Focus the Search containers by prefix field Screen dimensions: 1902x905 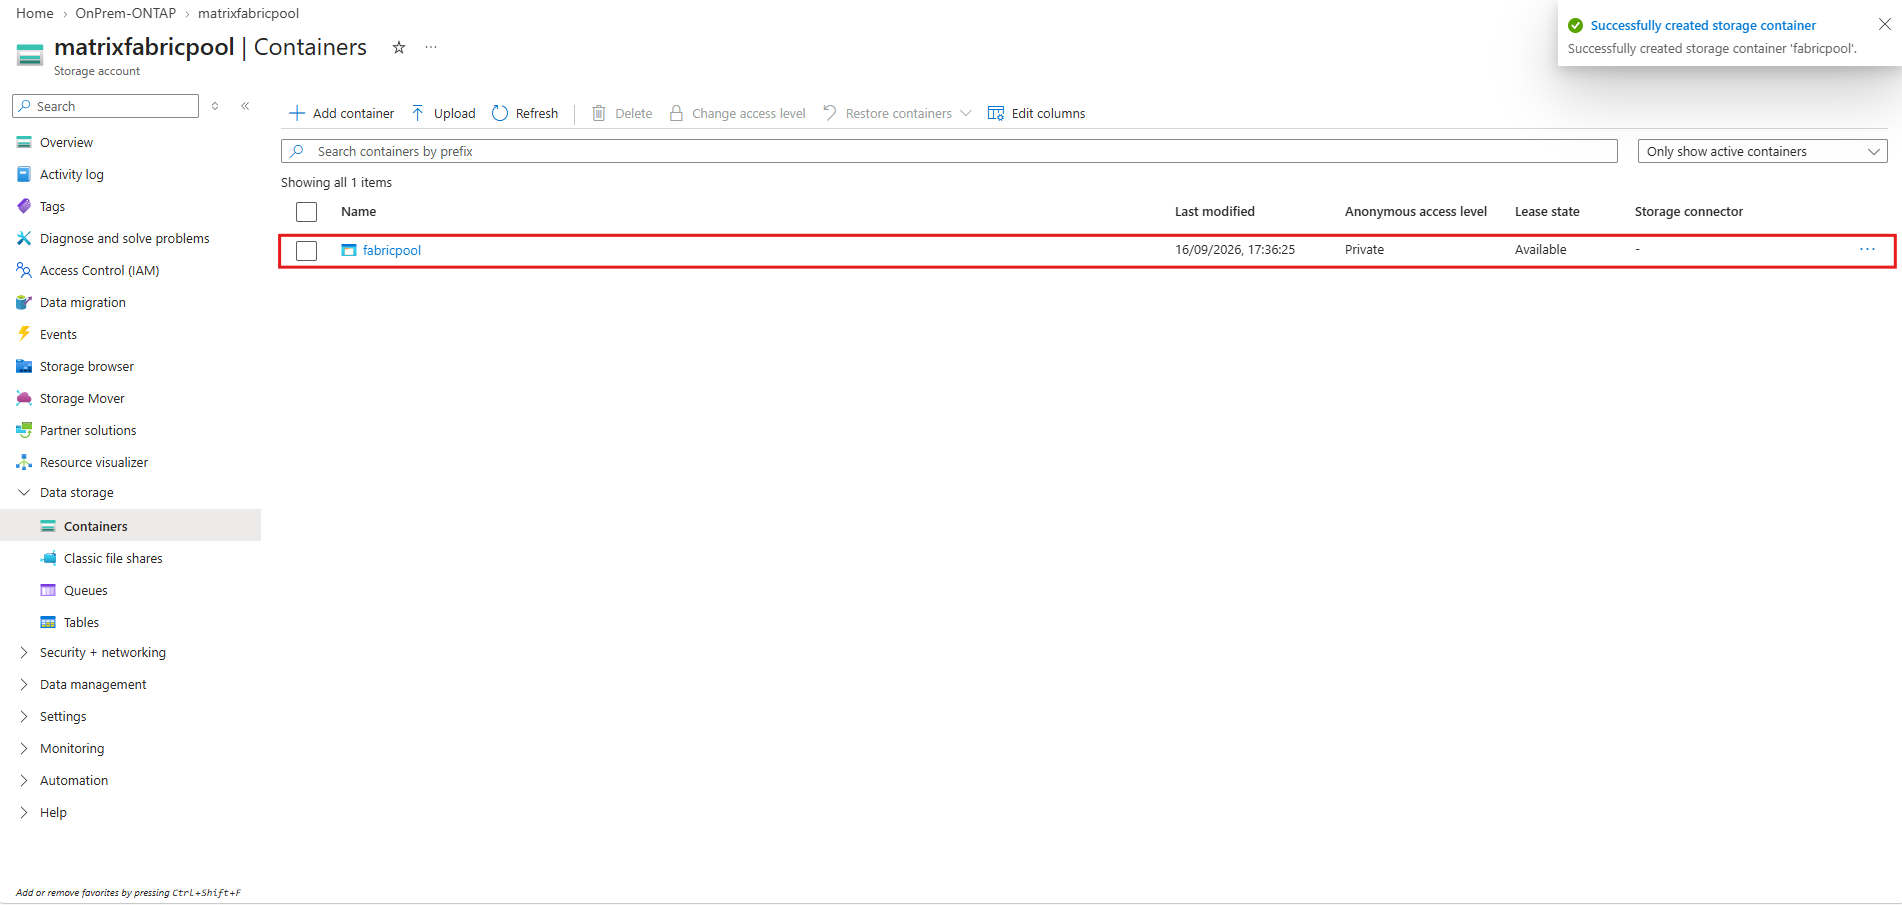(x=949, y=151)
